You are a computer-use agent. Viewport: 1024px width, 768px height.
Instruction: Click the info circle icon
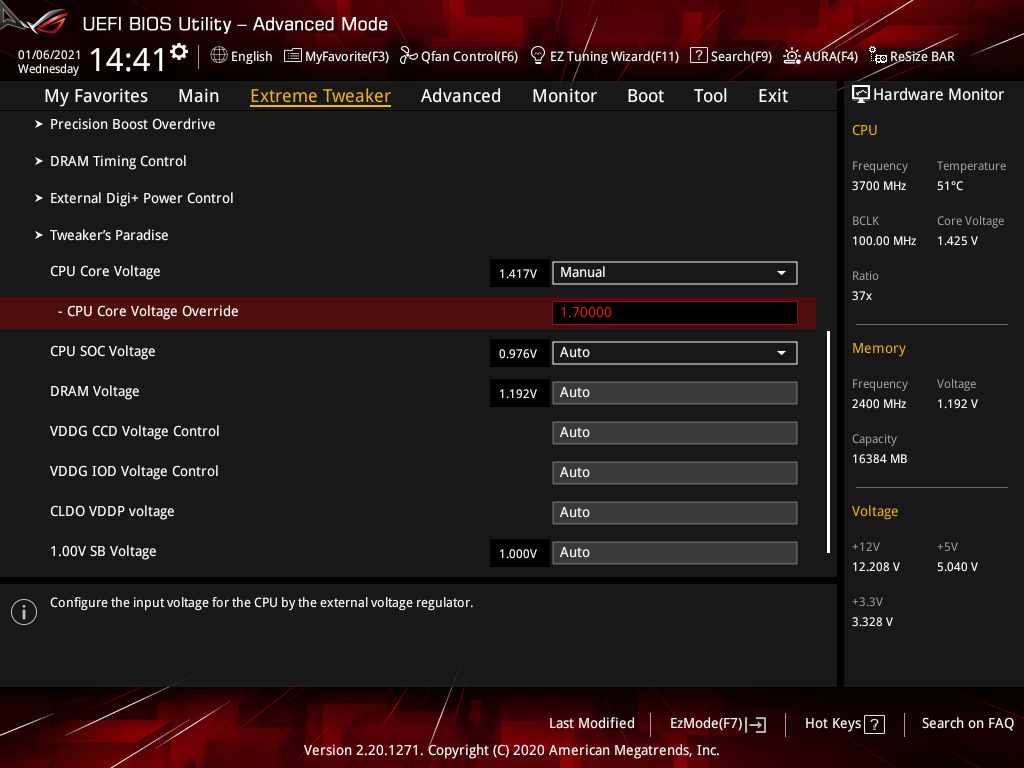24,612
